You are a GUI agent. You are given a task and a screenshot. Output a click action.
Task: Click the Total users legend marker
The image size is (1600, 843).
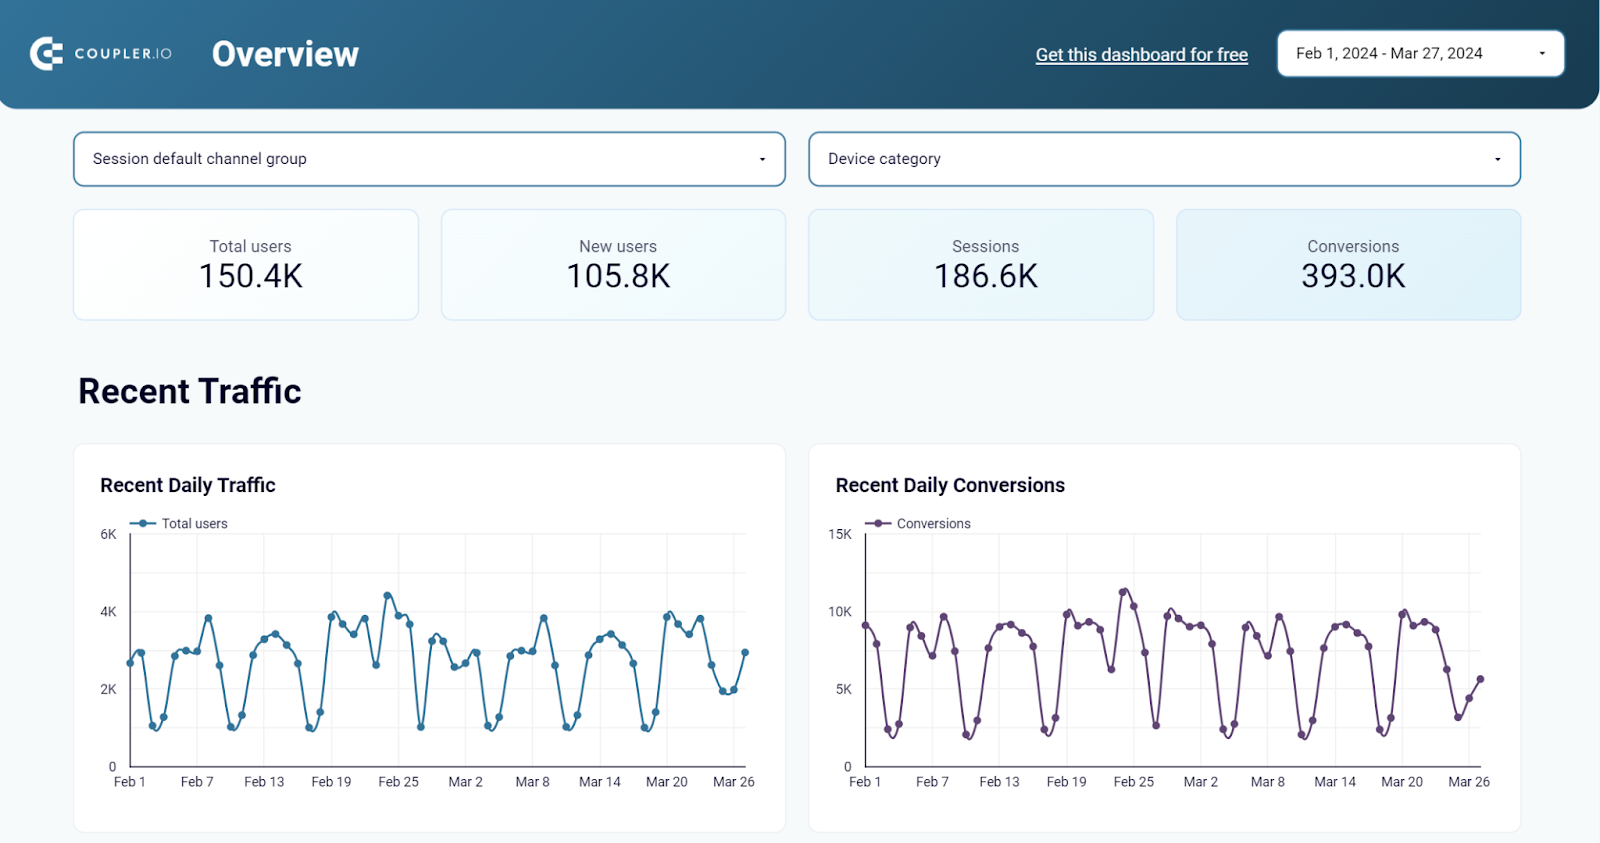[x=144, y=523]
